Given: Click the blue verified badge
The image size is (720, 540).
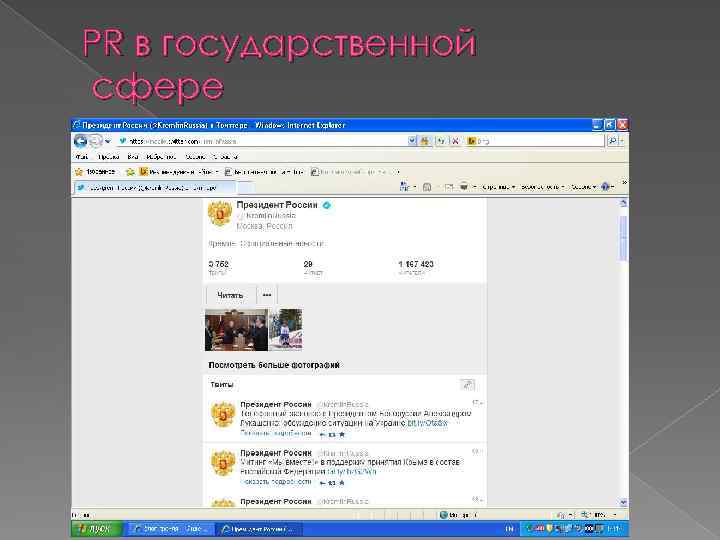Looking at the screenshot, I should pos(326,205).
